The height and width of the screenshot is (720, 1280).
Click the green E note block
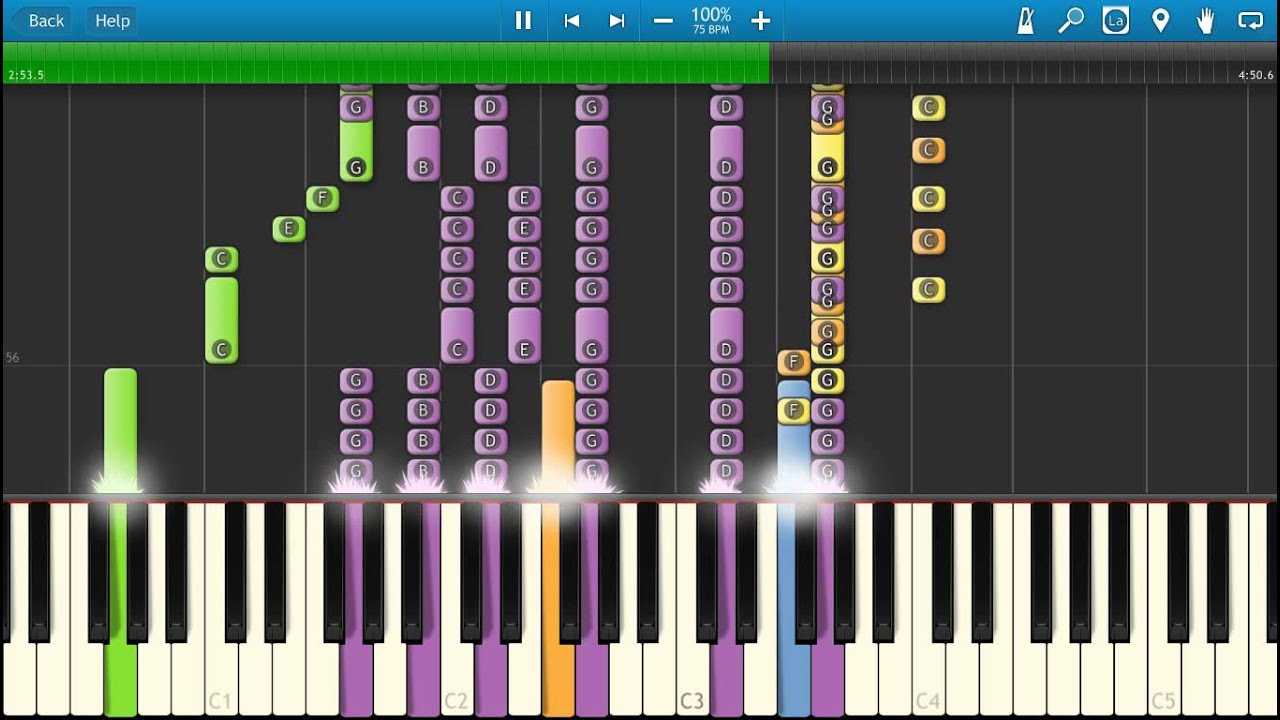288,229
